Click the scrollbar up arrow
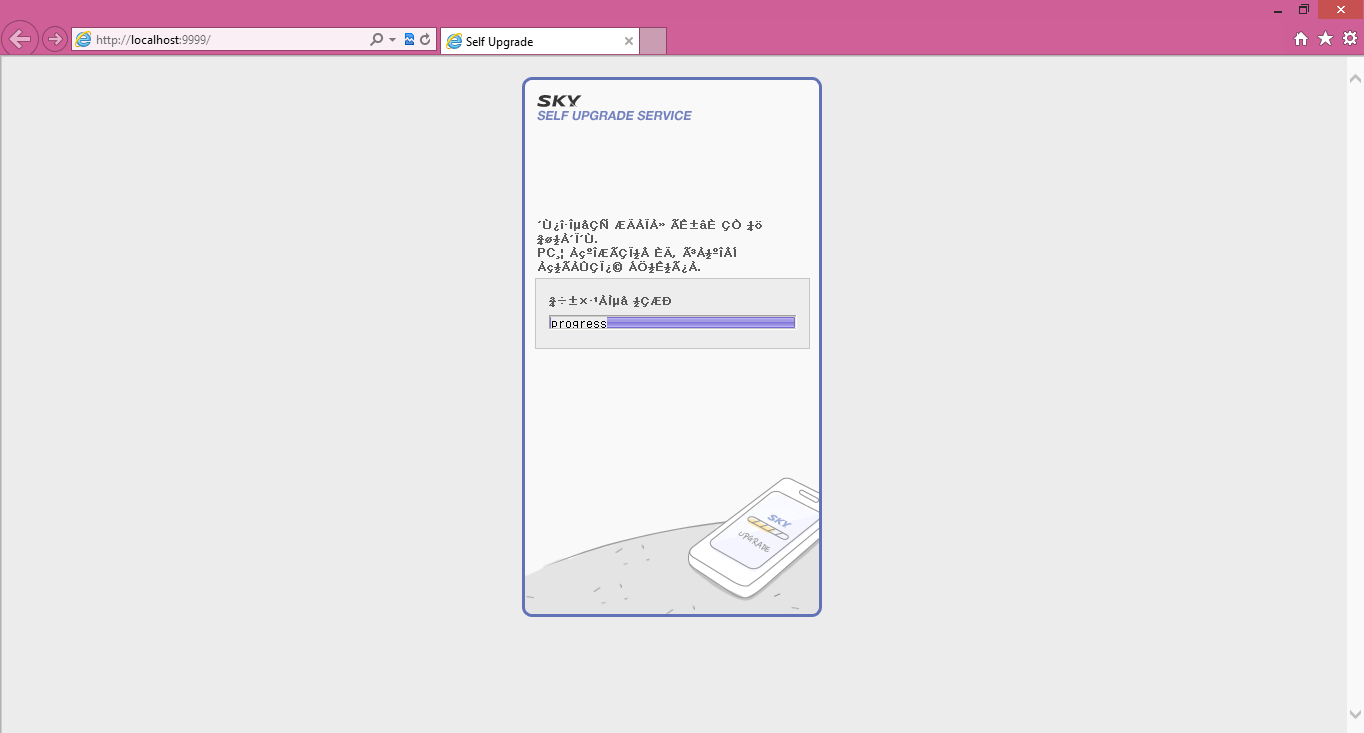Image resolution: width=1364 pixels, height=733 pixels. click(1355, 78)
